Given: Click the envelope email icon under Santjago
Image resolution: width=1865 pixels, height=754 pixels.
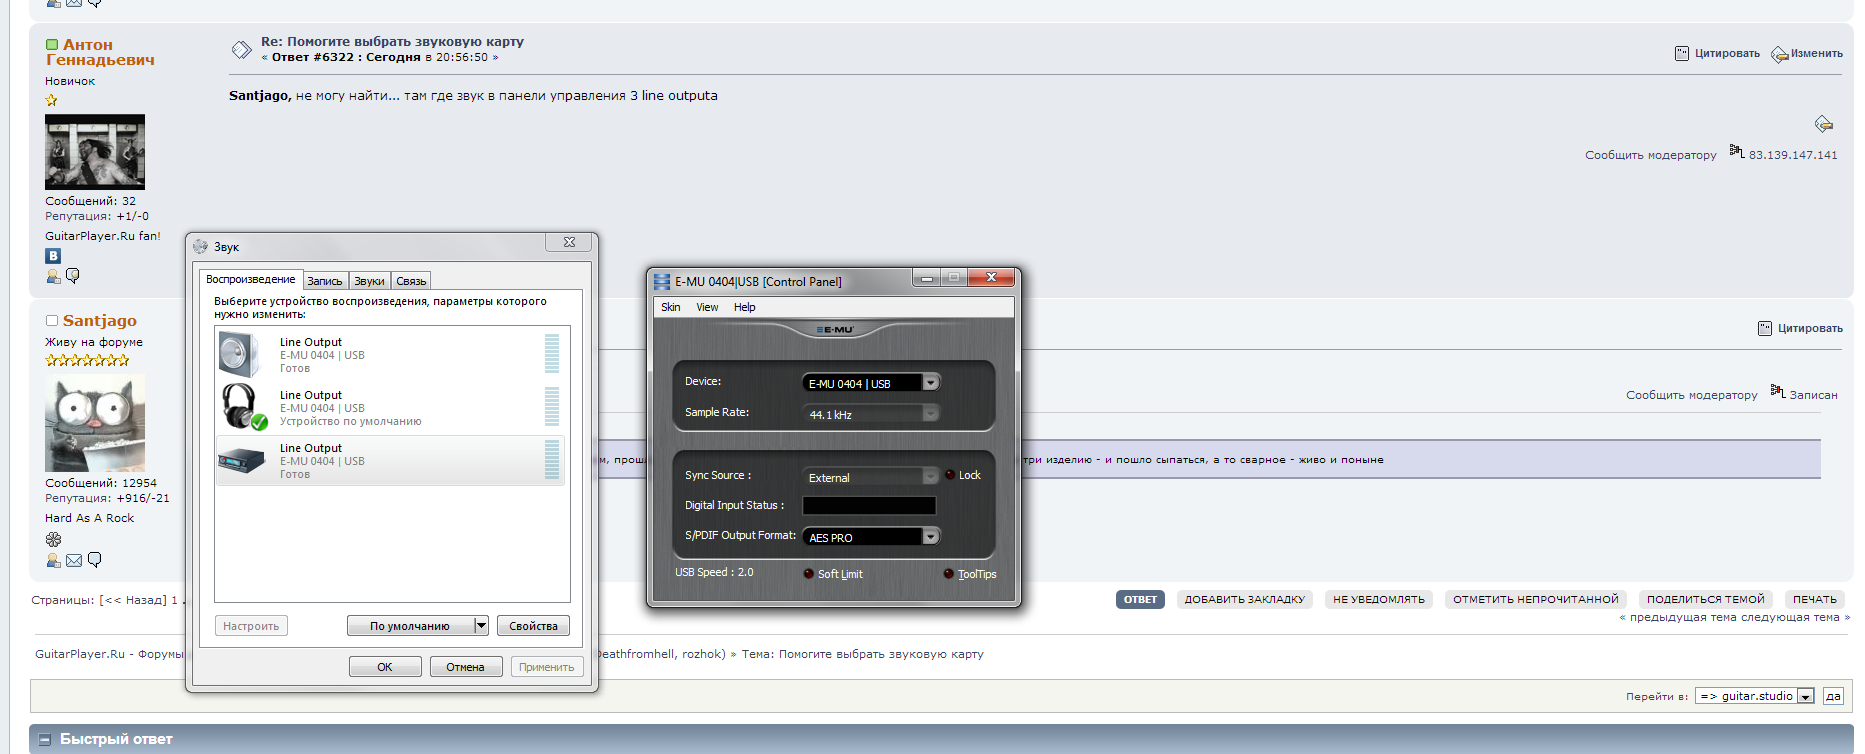Looking at the screenshot, I should [x=74, y=561].
